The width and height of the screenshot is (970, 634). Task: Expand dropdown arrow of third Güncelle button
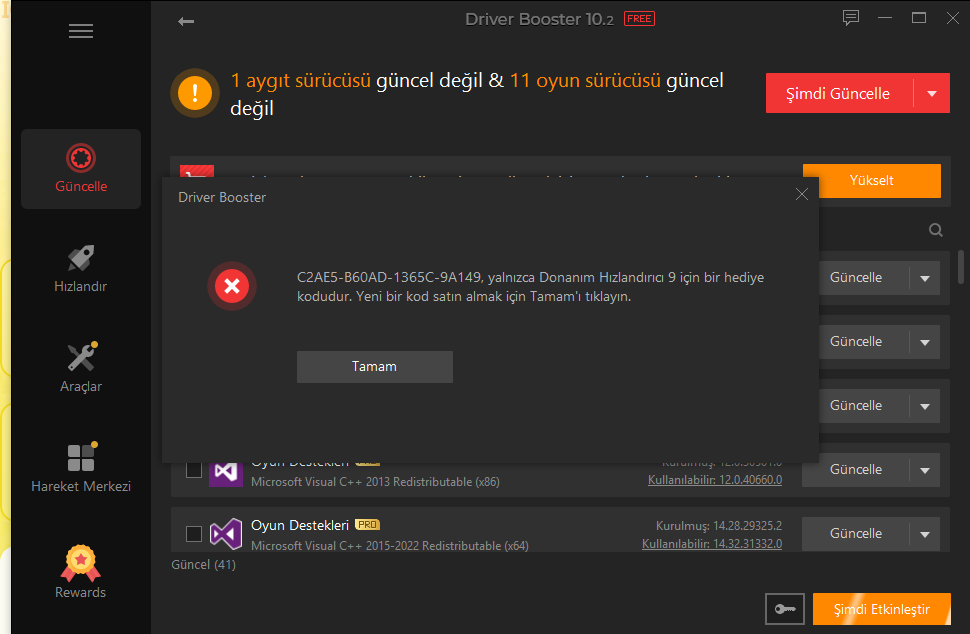point(925,406)
